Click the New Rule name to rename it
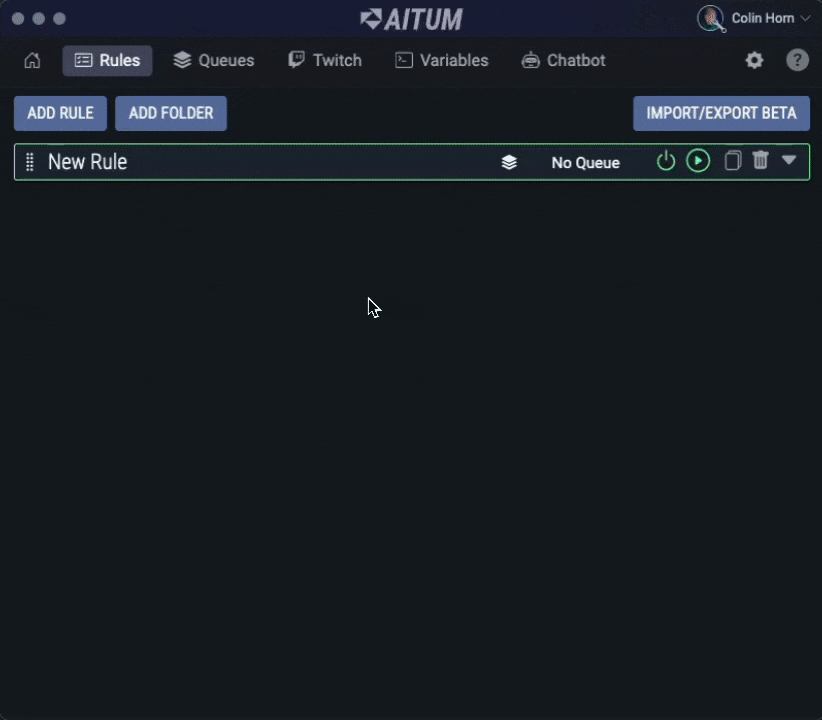Screen dimensions: 822x720 click(88, 161)
